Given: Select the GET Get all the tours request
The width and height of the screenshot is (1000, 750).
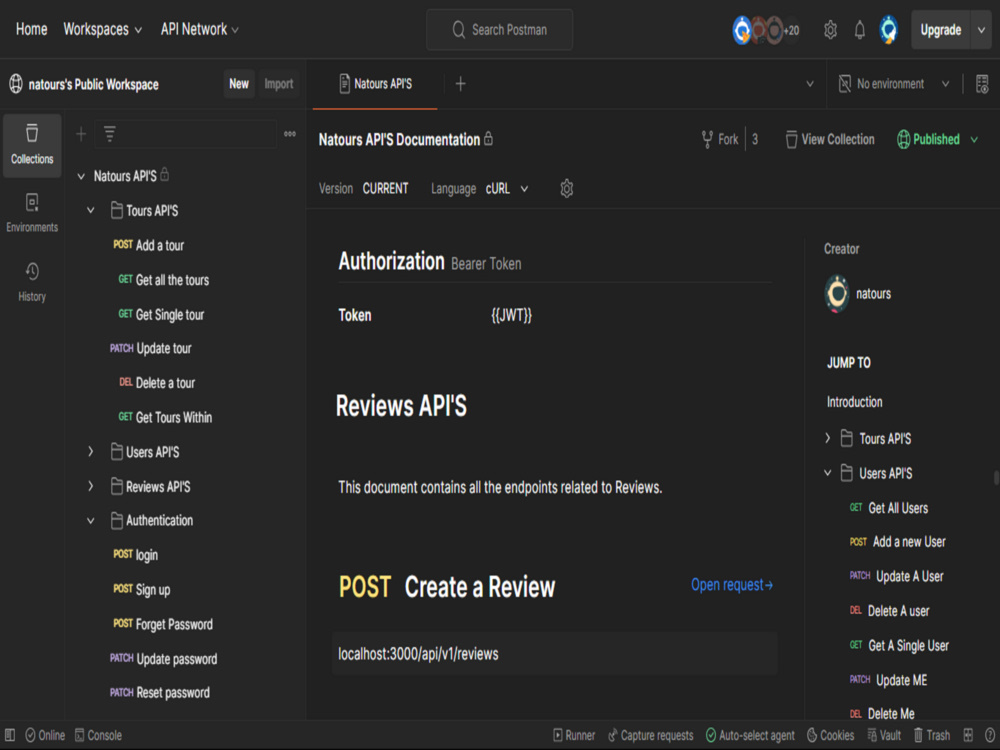Looking at the screenshot, I should point(164,279).
